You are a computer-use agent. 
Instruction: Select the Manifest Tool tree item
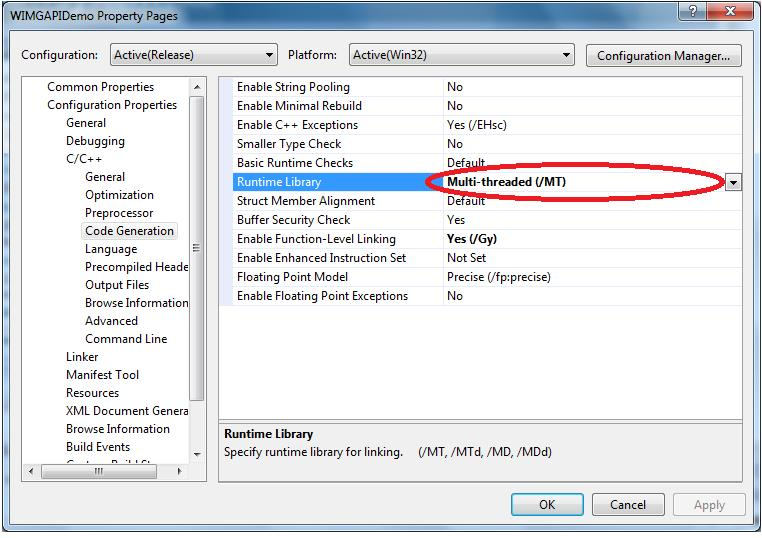click(x=102, y=375)
